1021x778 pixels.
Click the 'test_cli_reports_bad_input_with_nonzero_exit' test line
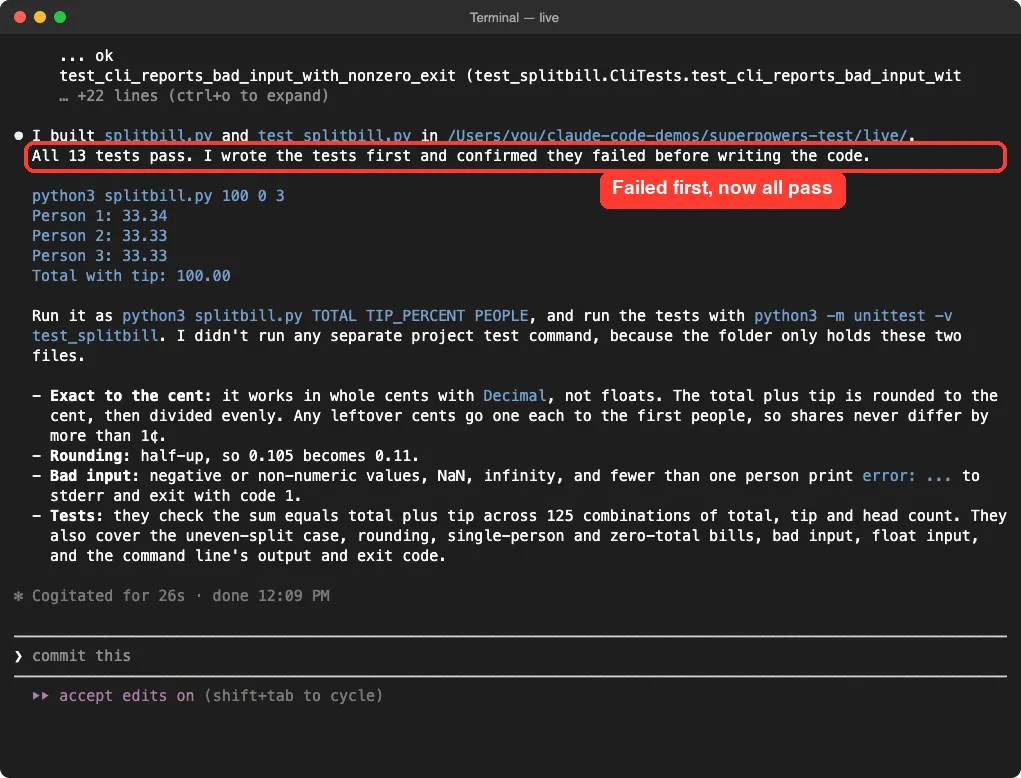510,76
